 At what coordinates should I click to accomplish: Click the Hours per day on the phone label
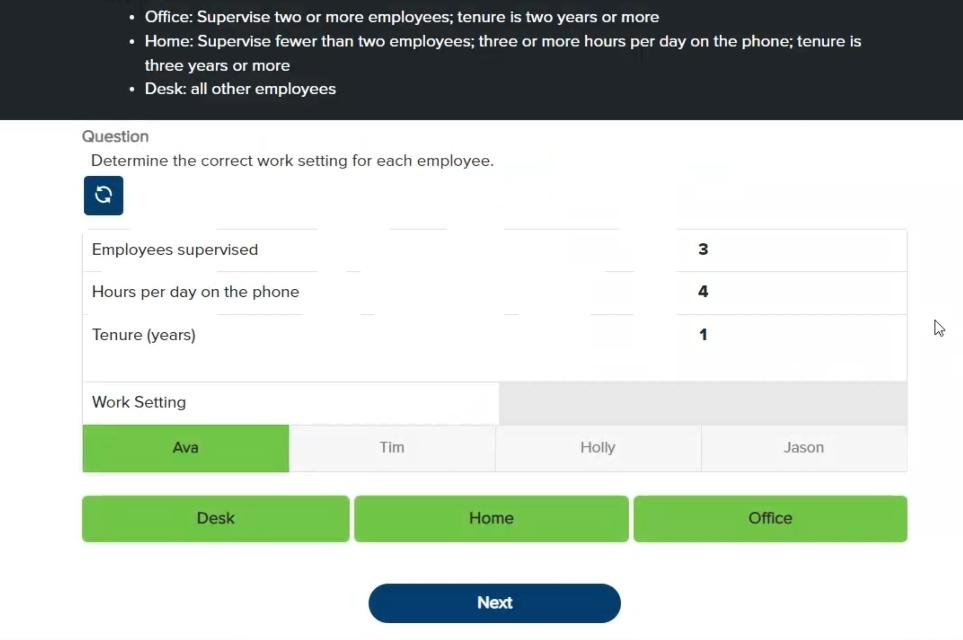pos(195,291)
